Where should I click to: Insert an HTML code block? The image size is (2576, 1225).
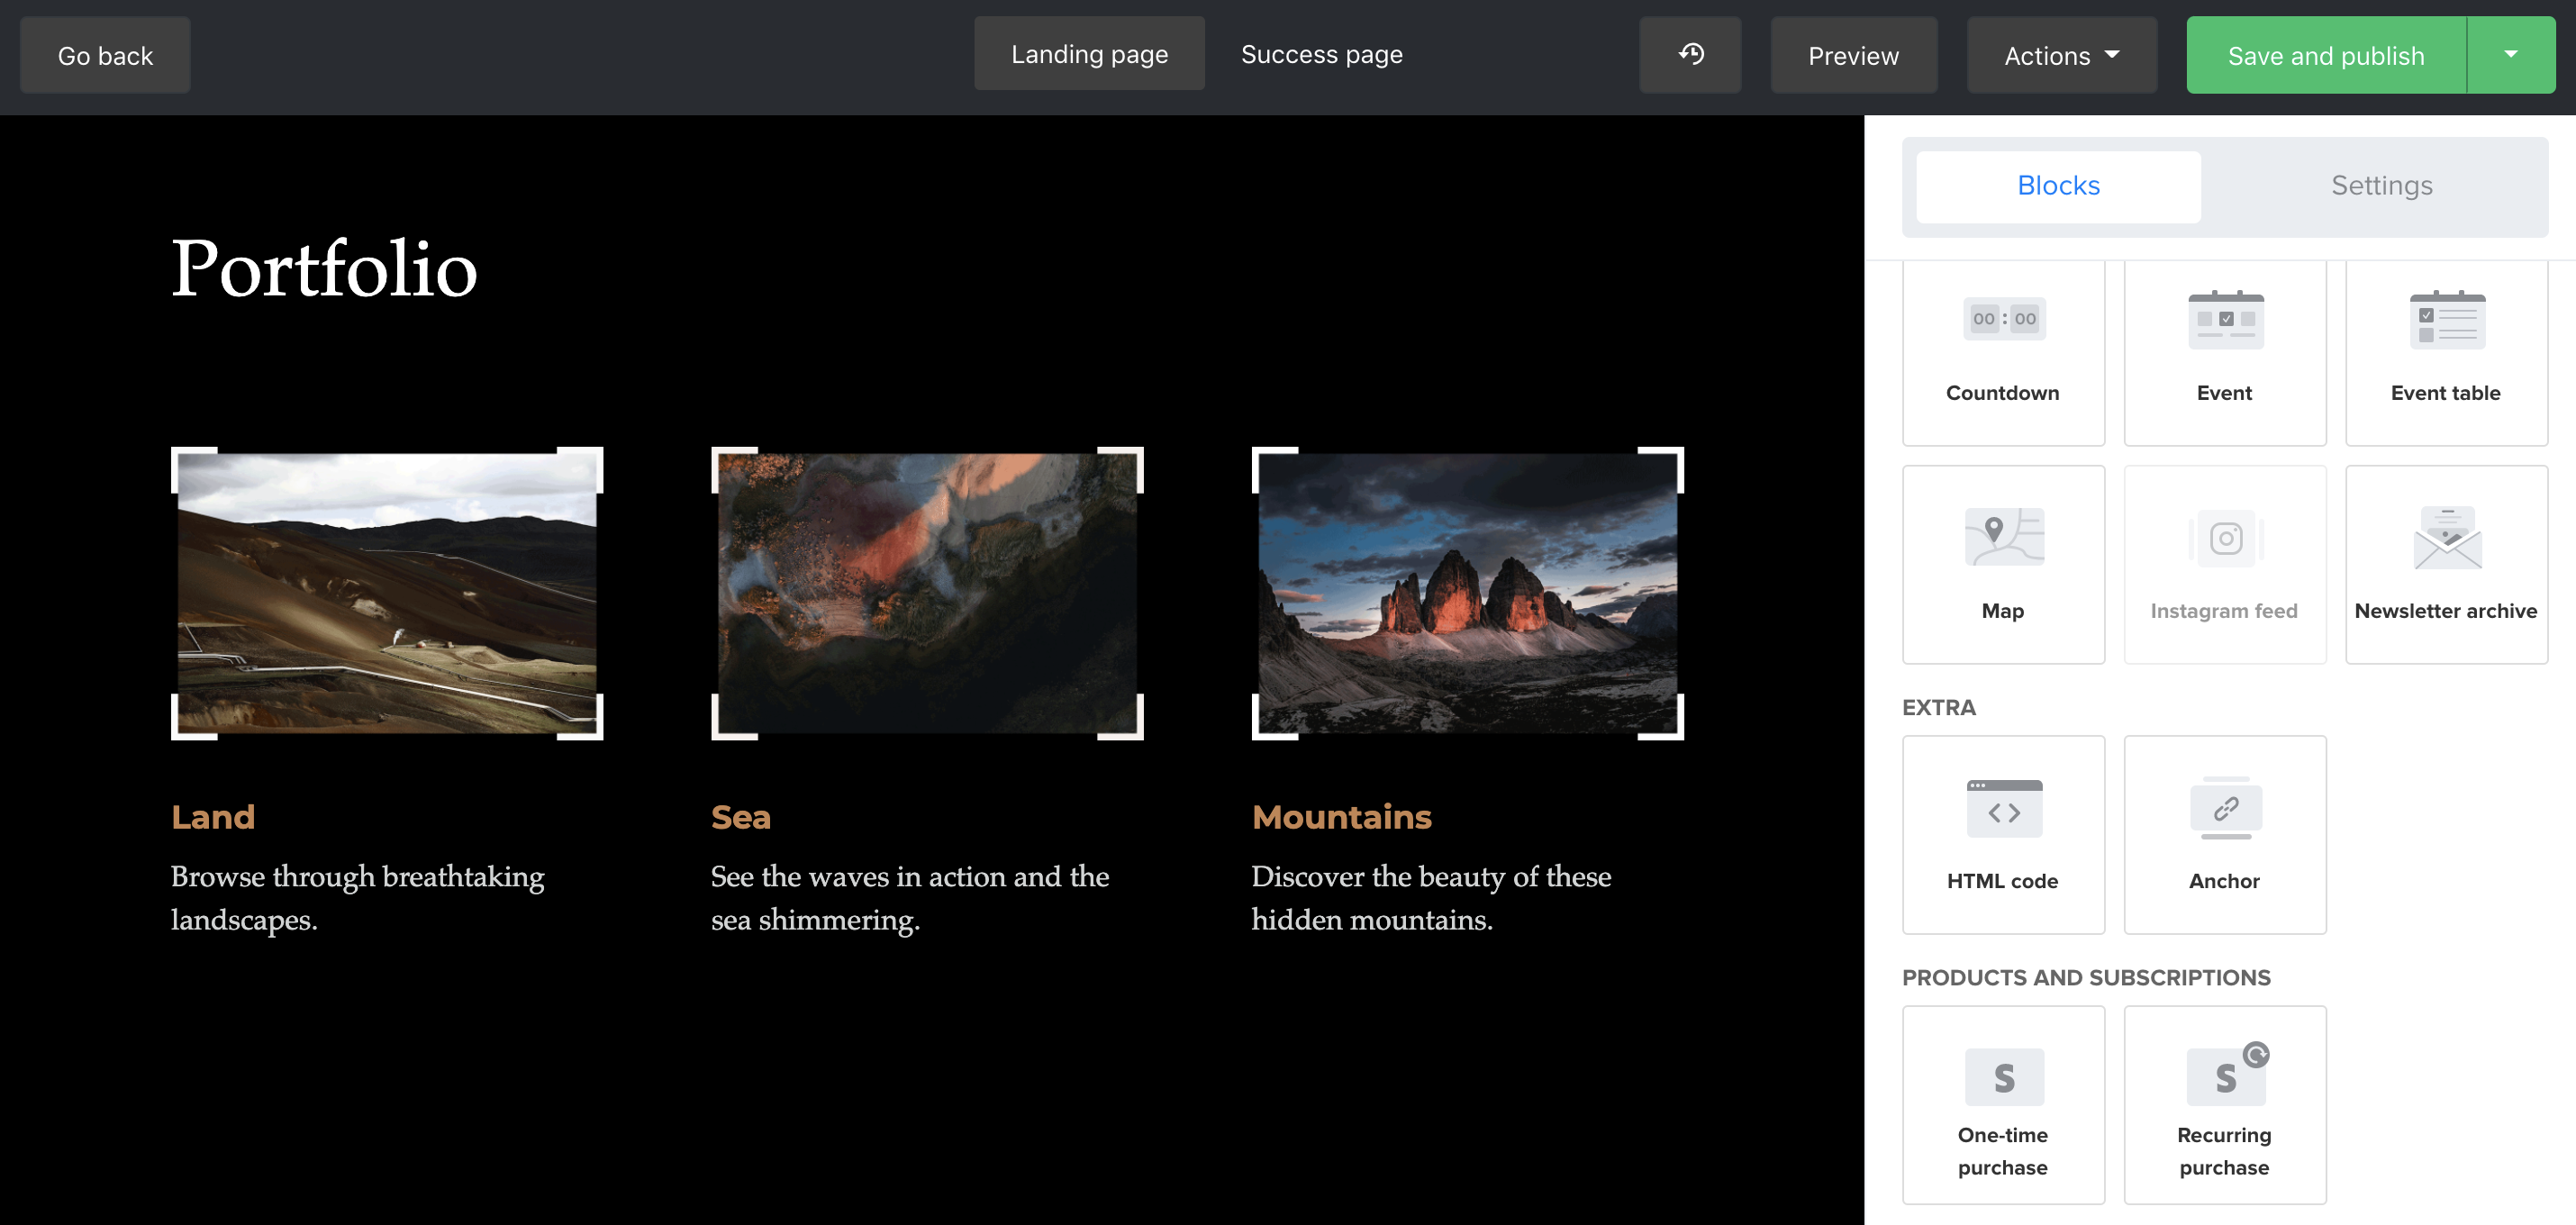point(2003,835)
